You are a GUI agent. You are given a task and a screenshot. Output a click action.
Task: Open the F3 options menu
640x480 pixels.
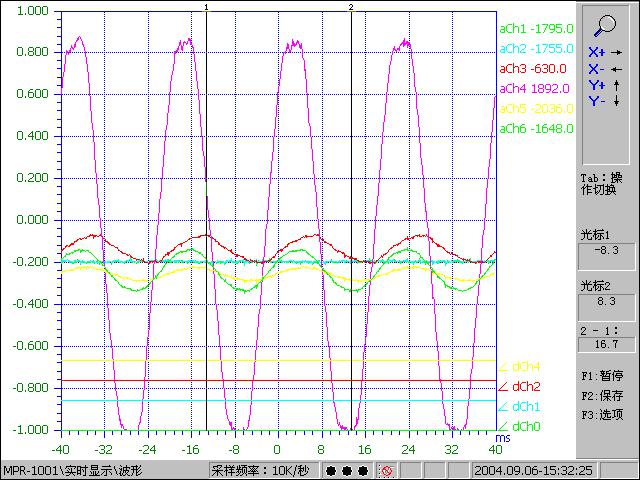click(606, 413)
